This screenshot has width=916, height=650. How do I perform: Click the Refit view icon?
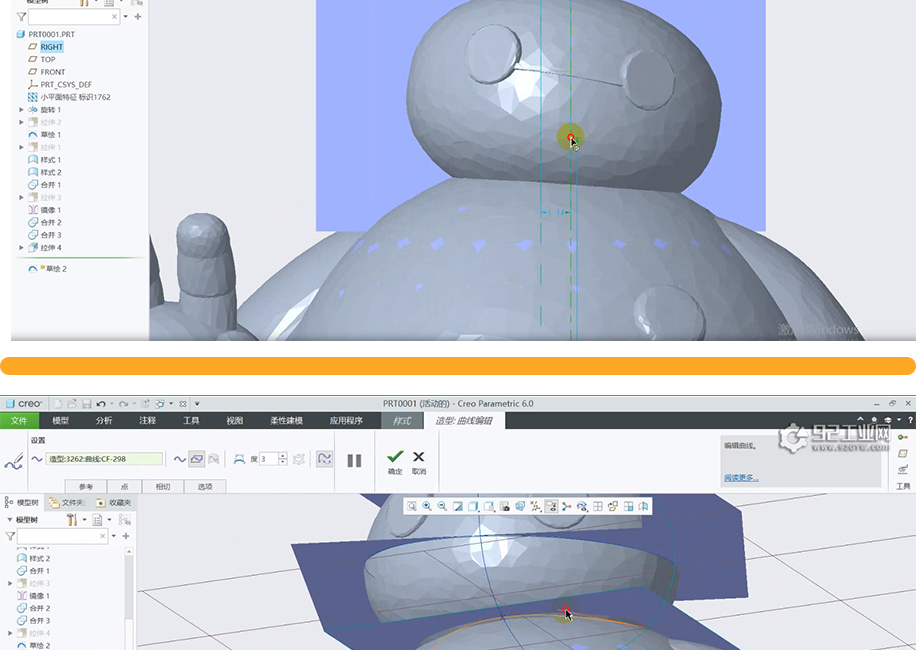click(412, 506)
